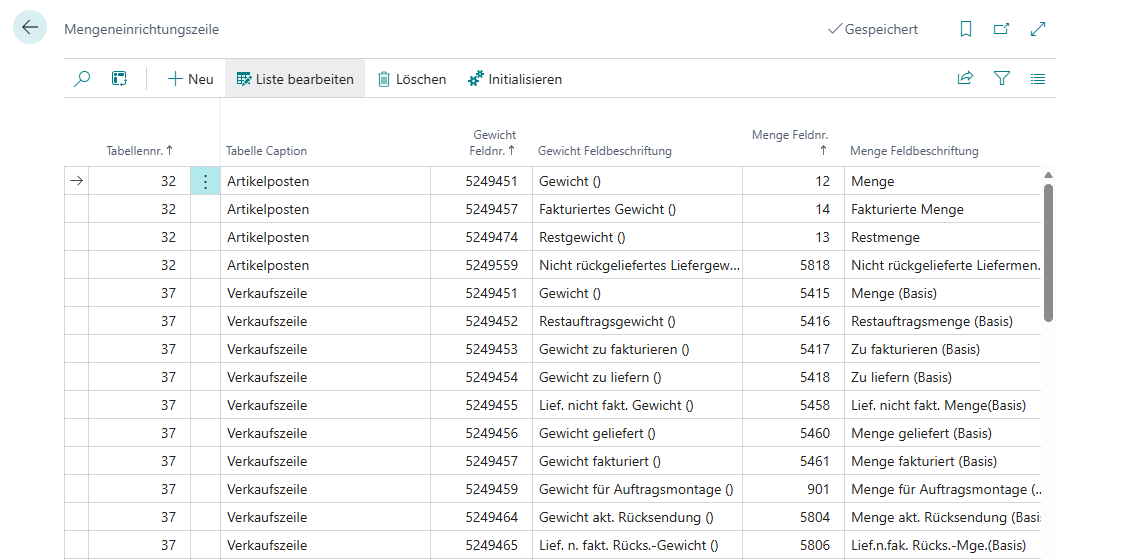Screen dimensions: 1121x560
Task: Click the scrollbar up arrow
Action: click(1048, 175)
